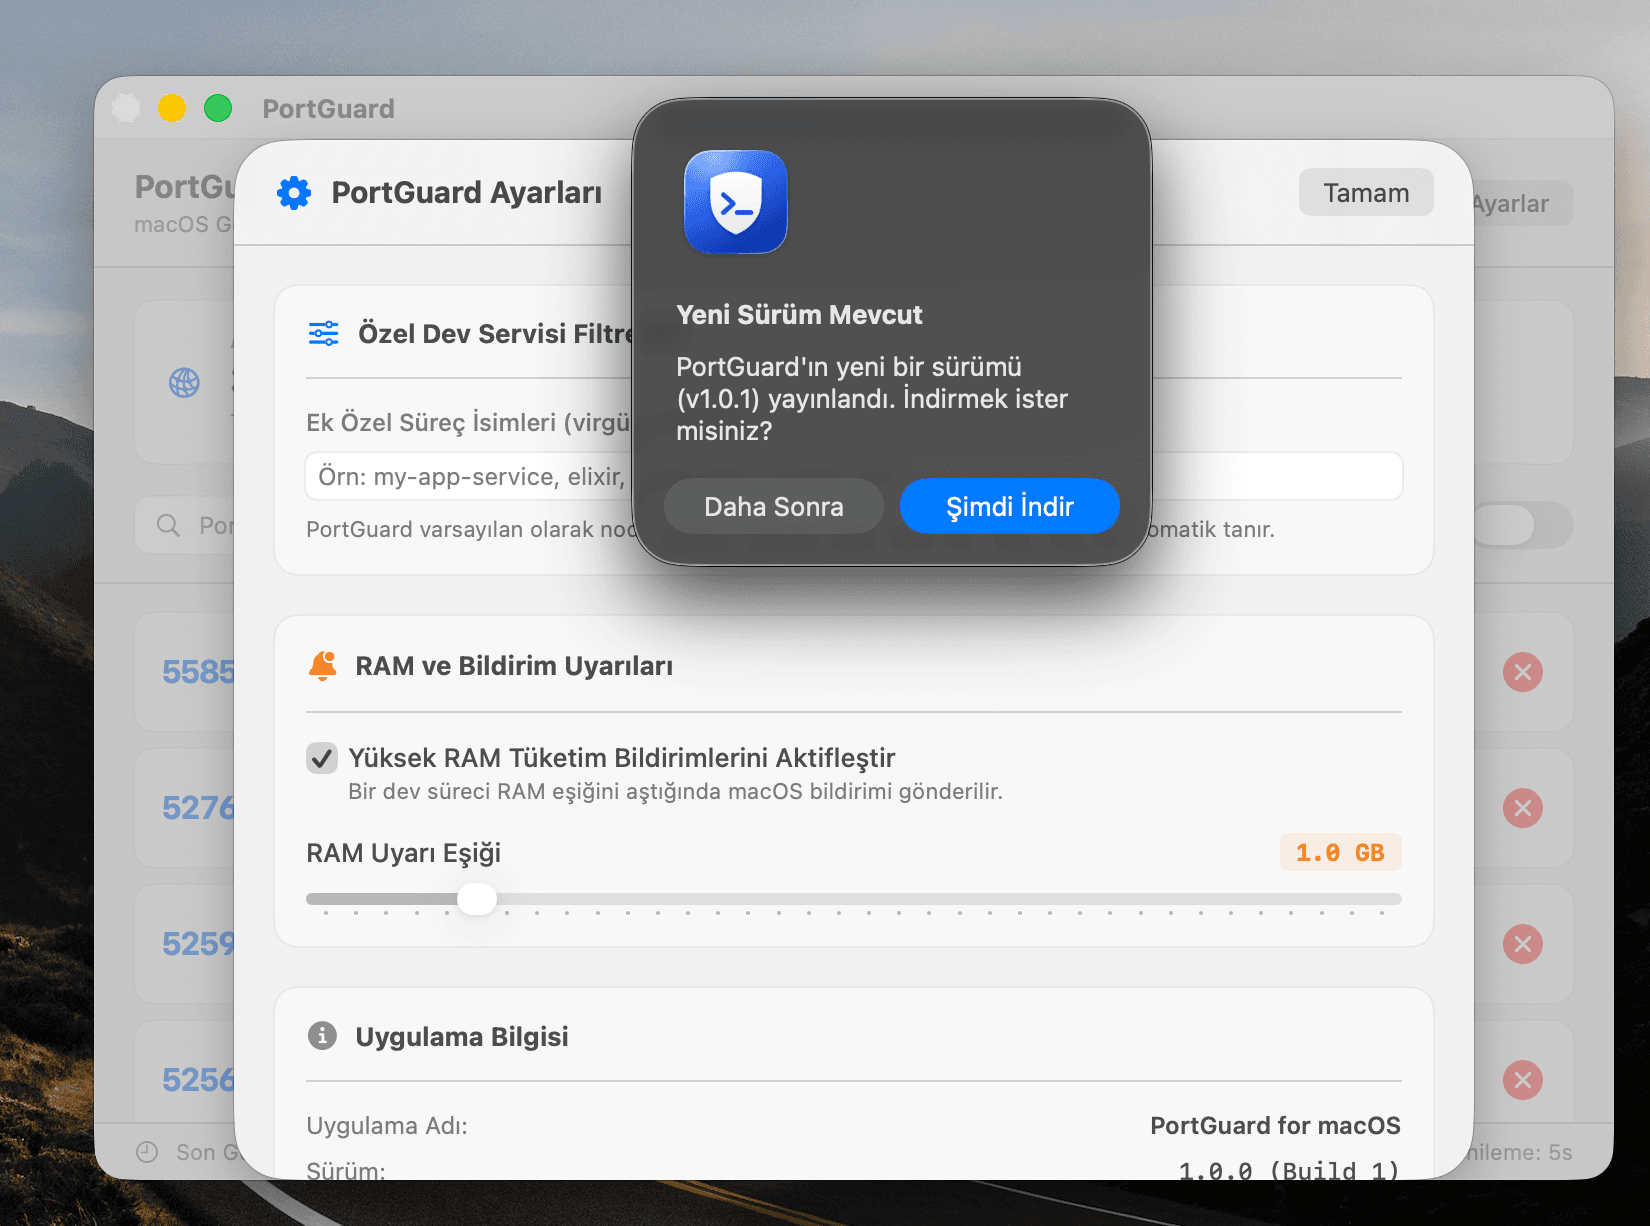Viewport: 1650px width, 1226px height.
Task: Click the Yeni Sürüm Mevcut dialog title
Action: click(x=799, y=314)
